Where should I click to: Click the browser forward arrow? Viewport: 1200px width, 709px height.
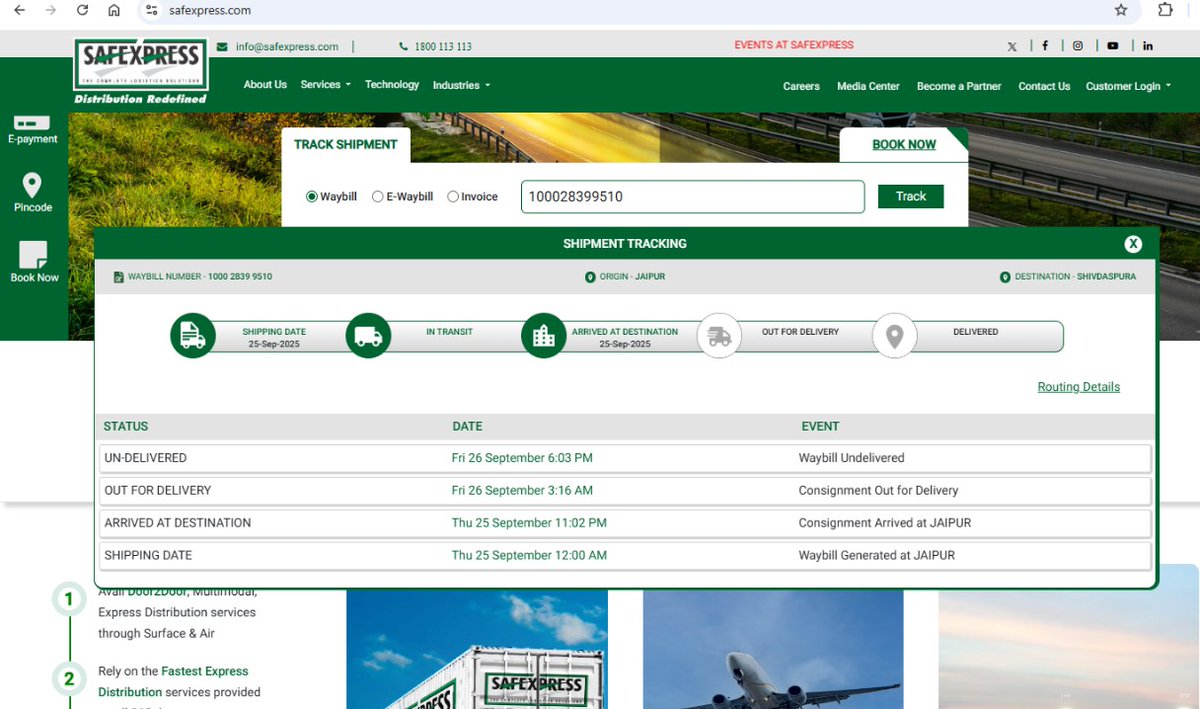51,10
